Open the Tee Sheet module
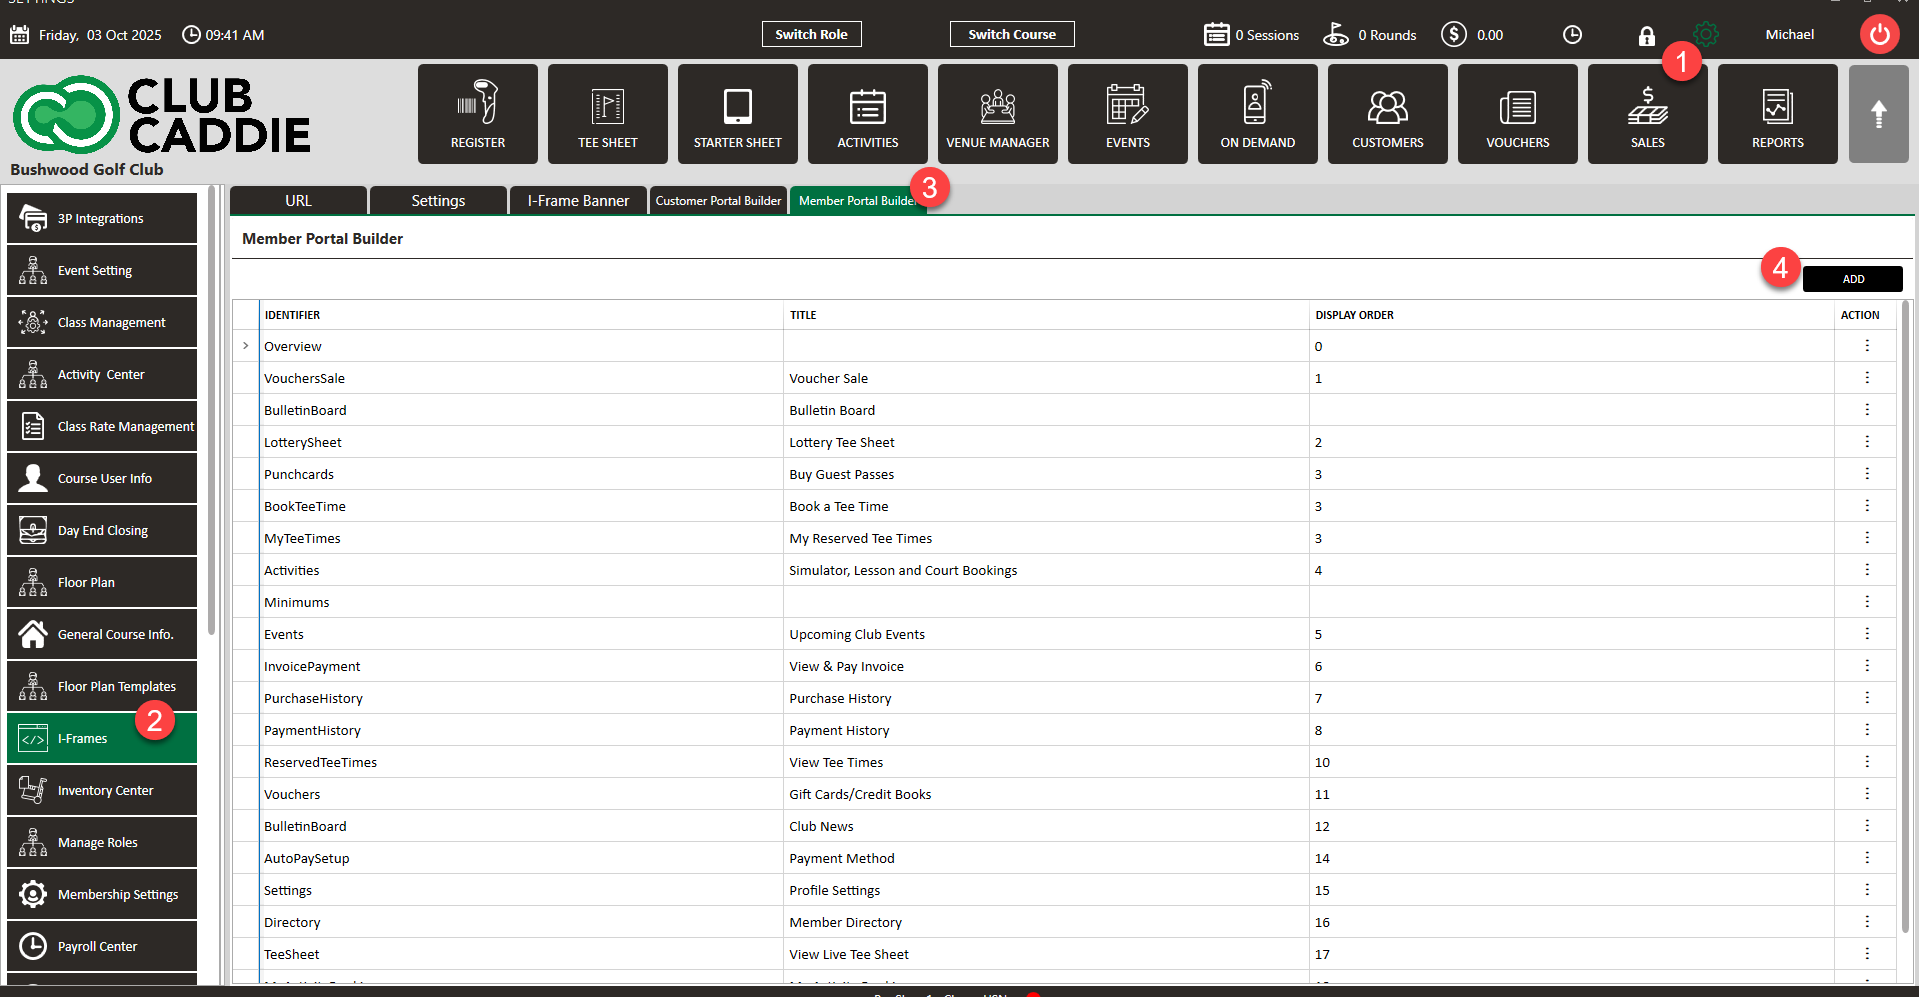The height and width of the screenshot is (997, 1919). (607, 114)
